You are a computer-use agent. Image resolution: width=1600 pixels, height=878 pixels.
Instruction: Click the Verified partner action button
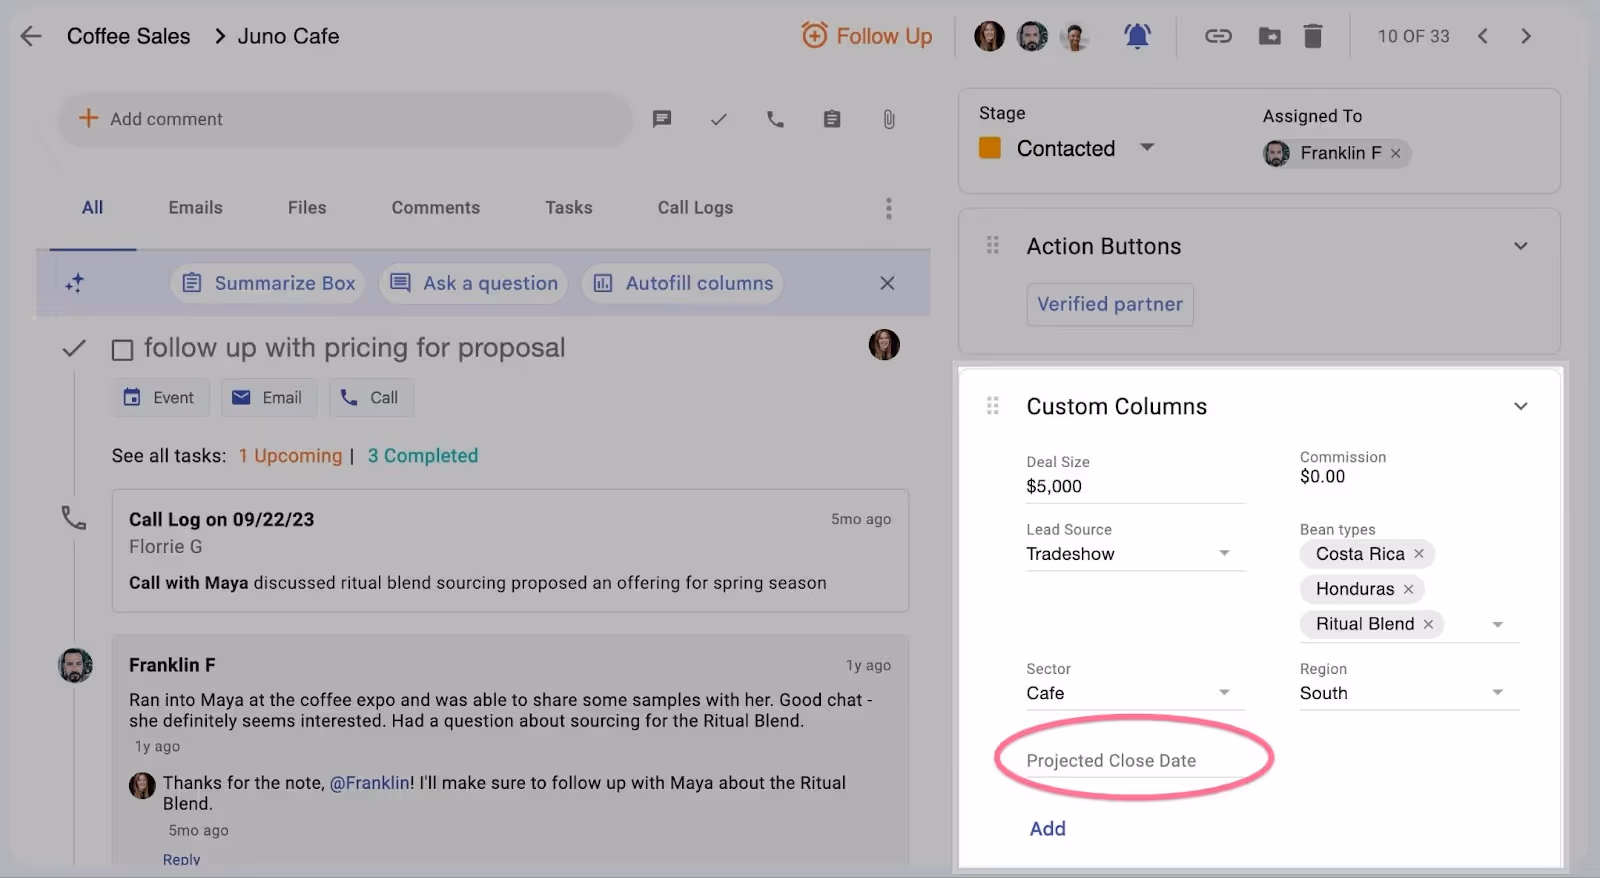pos(1110,304)
